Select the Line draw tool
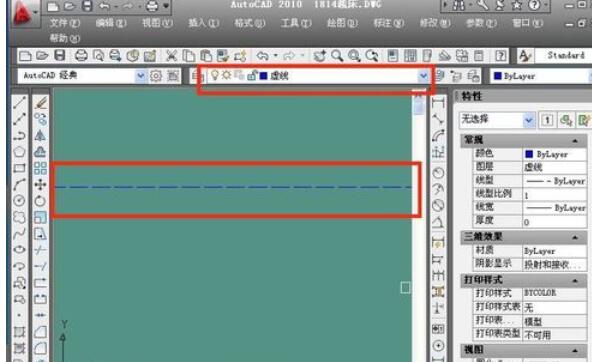This screenshot has width=592, height=362. pos(20,102)
